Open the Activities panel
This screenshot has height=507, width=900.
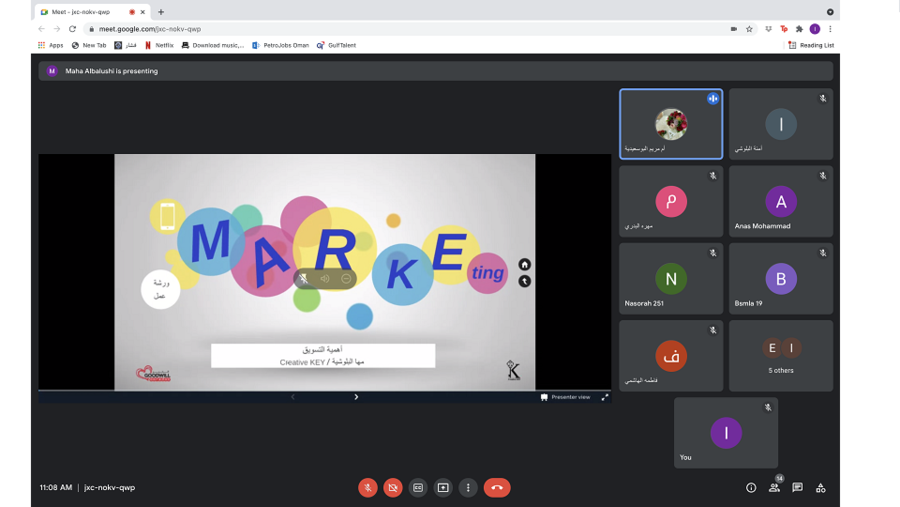click(821, 488)
